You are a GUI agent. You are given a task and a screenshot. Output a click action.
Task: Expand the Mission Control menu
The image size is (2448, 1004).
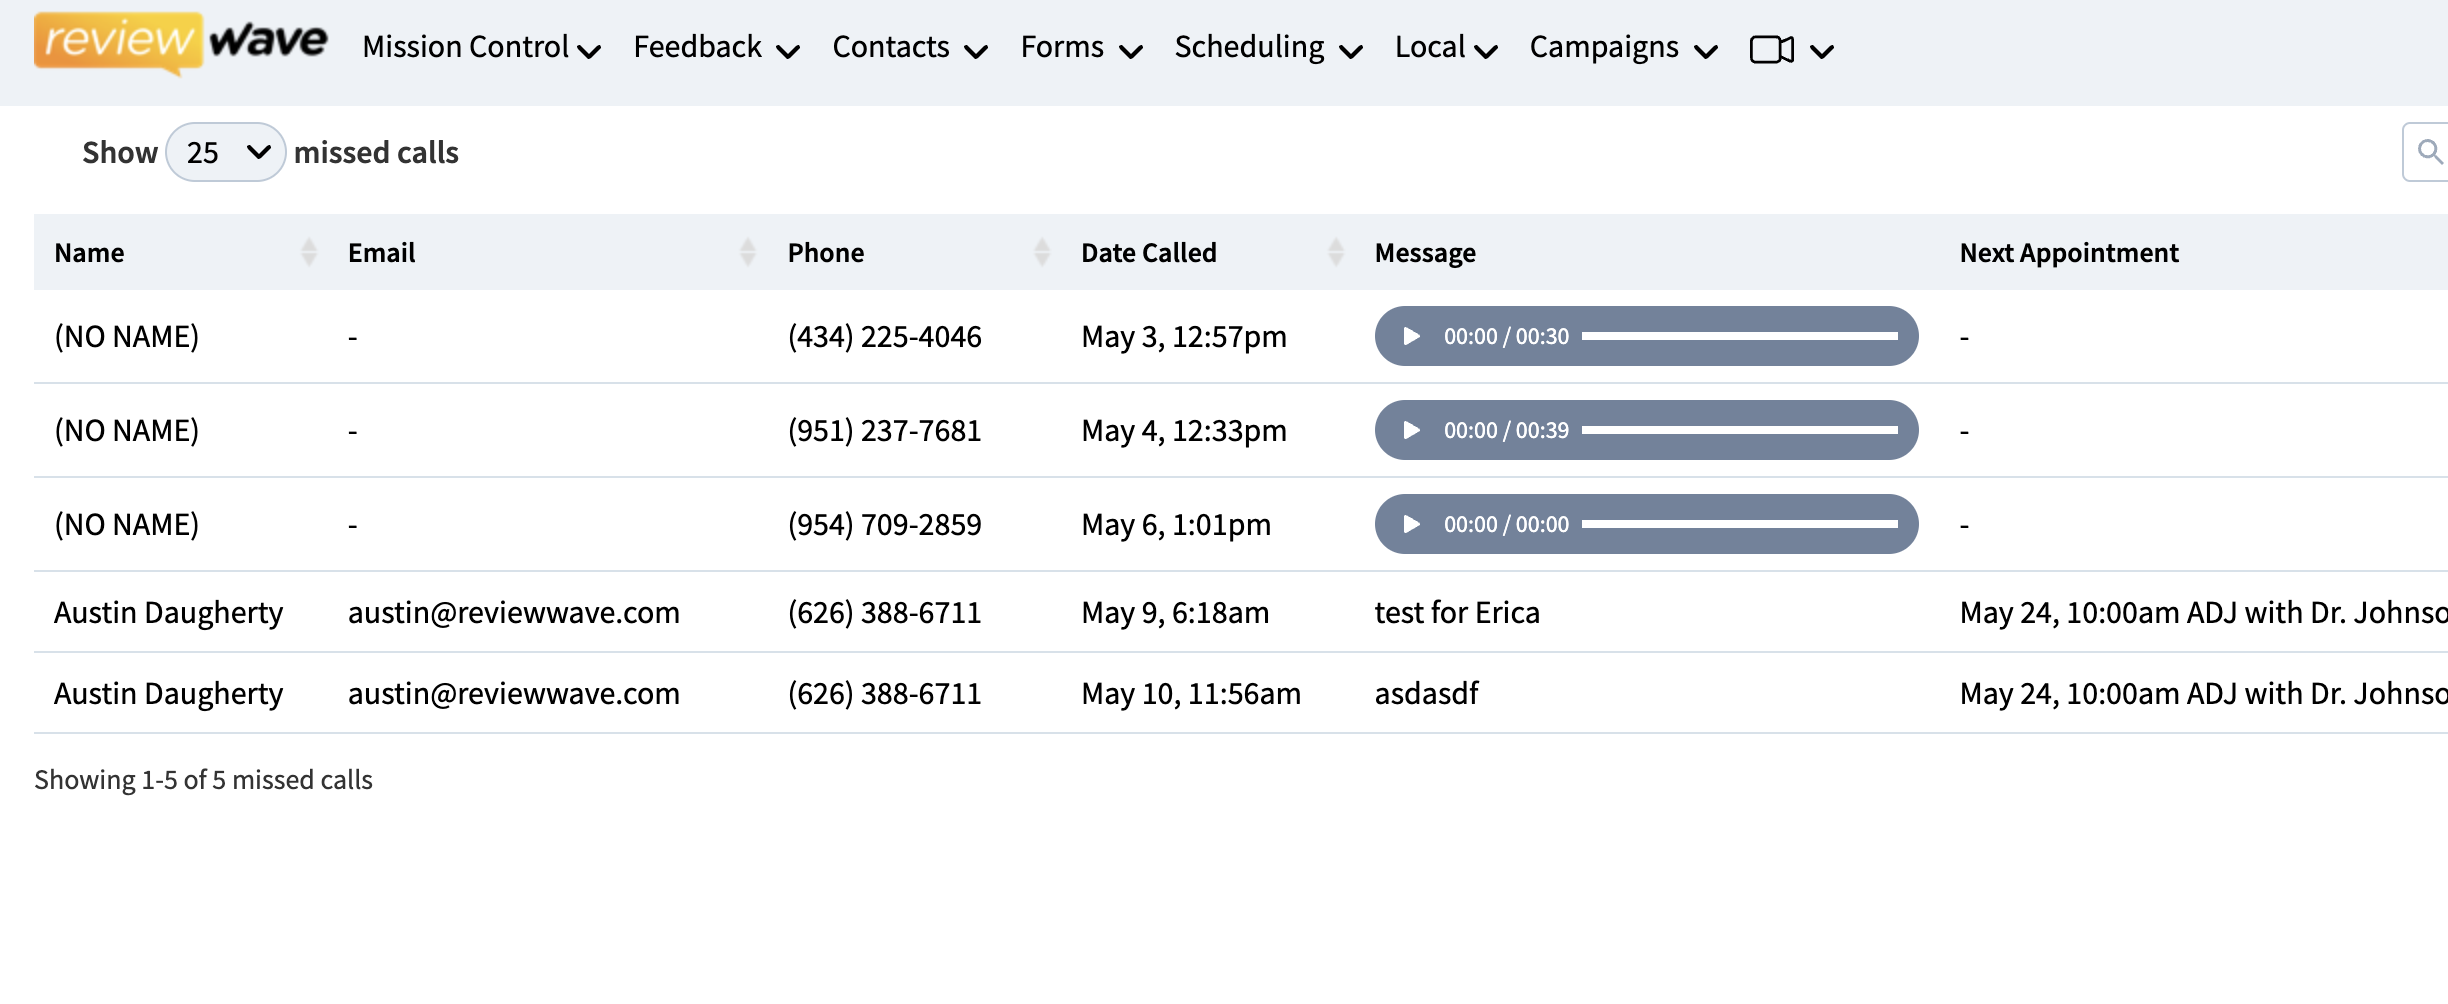[x=481, y=48]
